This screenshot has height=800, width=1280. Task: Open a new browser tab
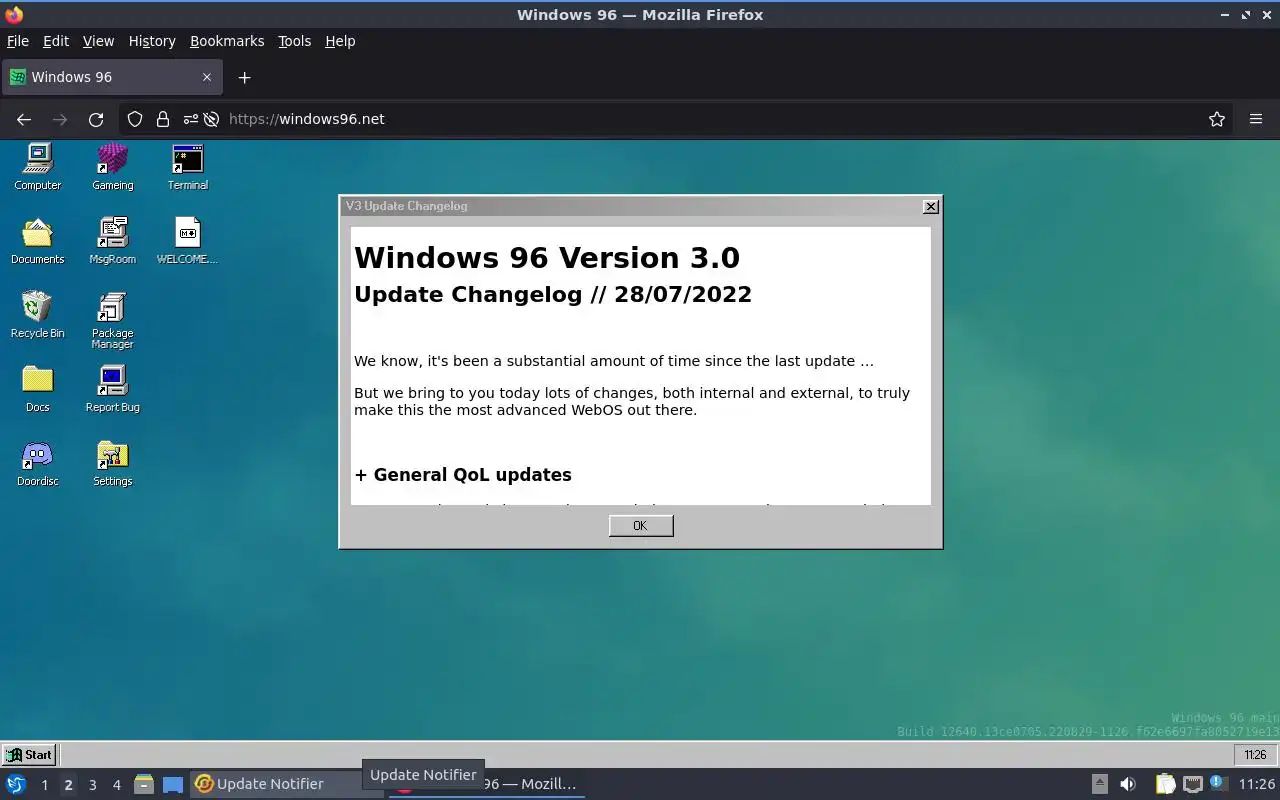(x=244, y=77)
